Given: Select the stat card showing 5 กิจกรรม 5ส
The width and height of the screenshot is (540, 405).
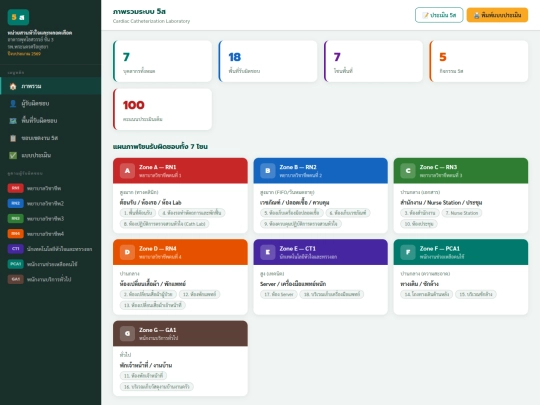Looking at the screenshot, I should pyautogui.click(x=478, y=61).
